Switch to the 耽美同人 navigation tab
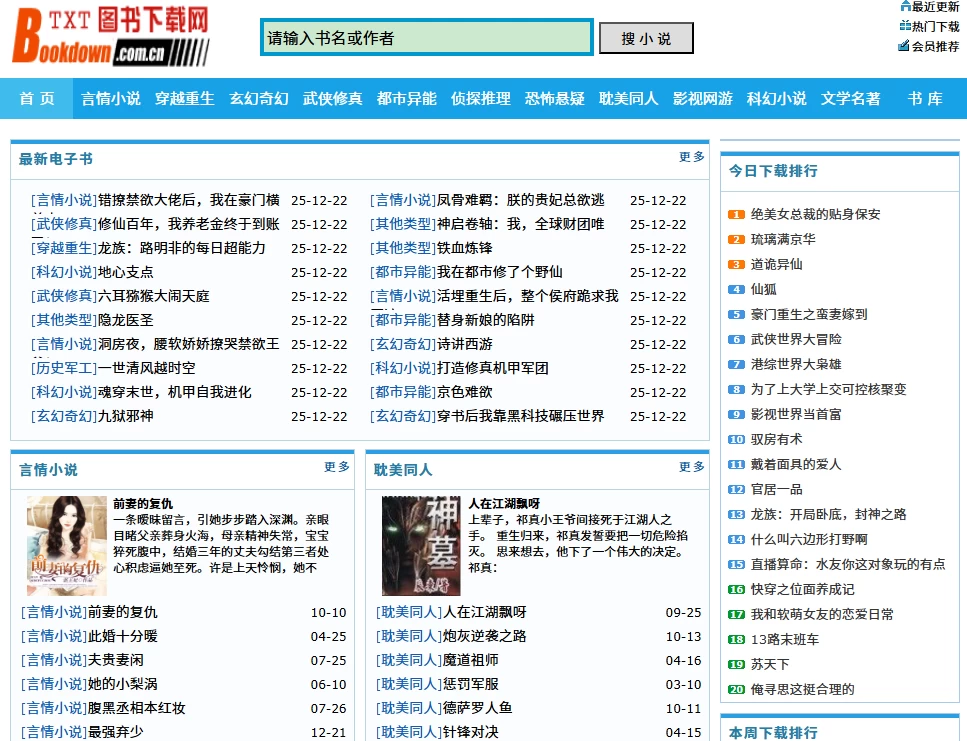The image size is (967, 741). click(628, 99)
